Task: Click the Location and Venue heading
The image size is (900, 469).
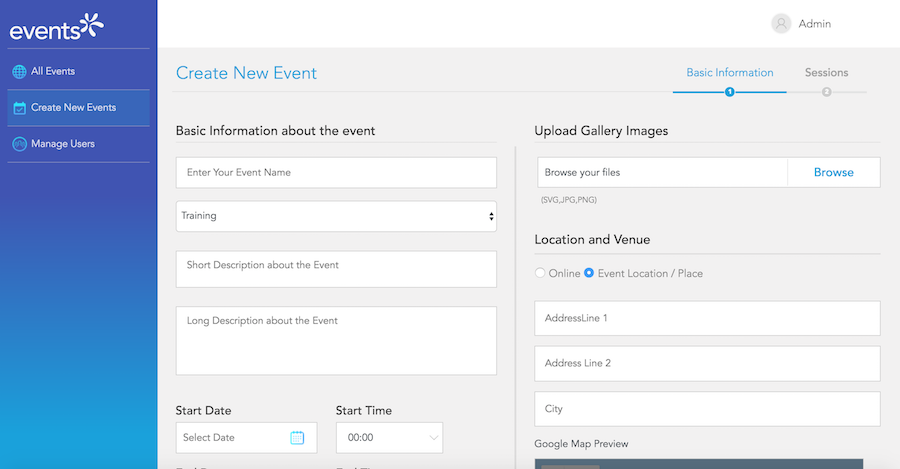Action: pos(592,239)
